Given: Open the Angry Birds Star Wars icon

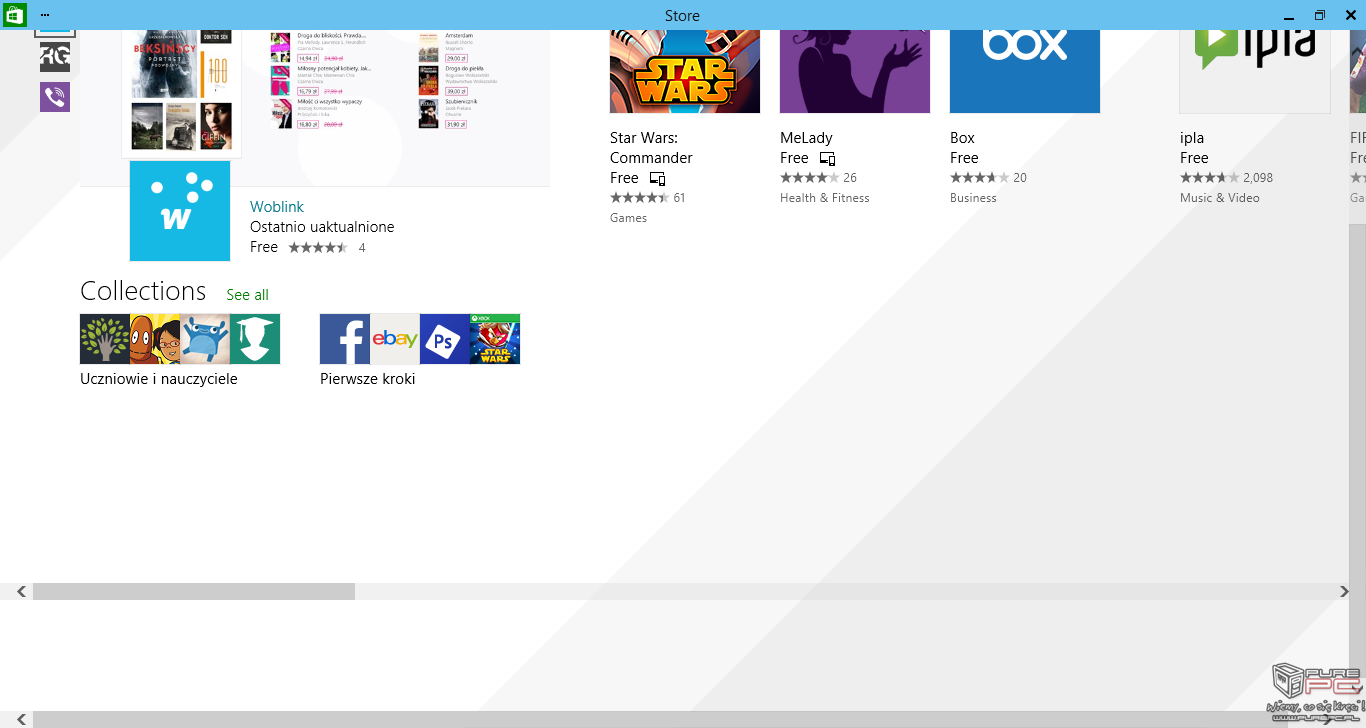Looking at the screenshot, I should pyautogui.click(x=495, y=339).
